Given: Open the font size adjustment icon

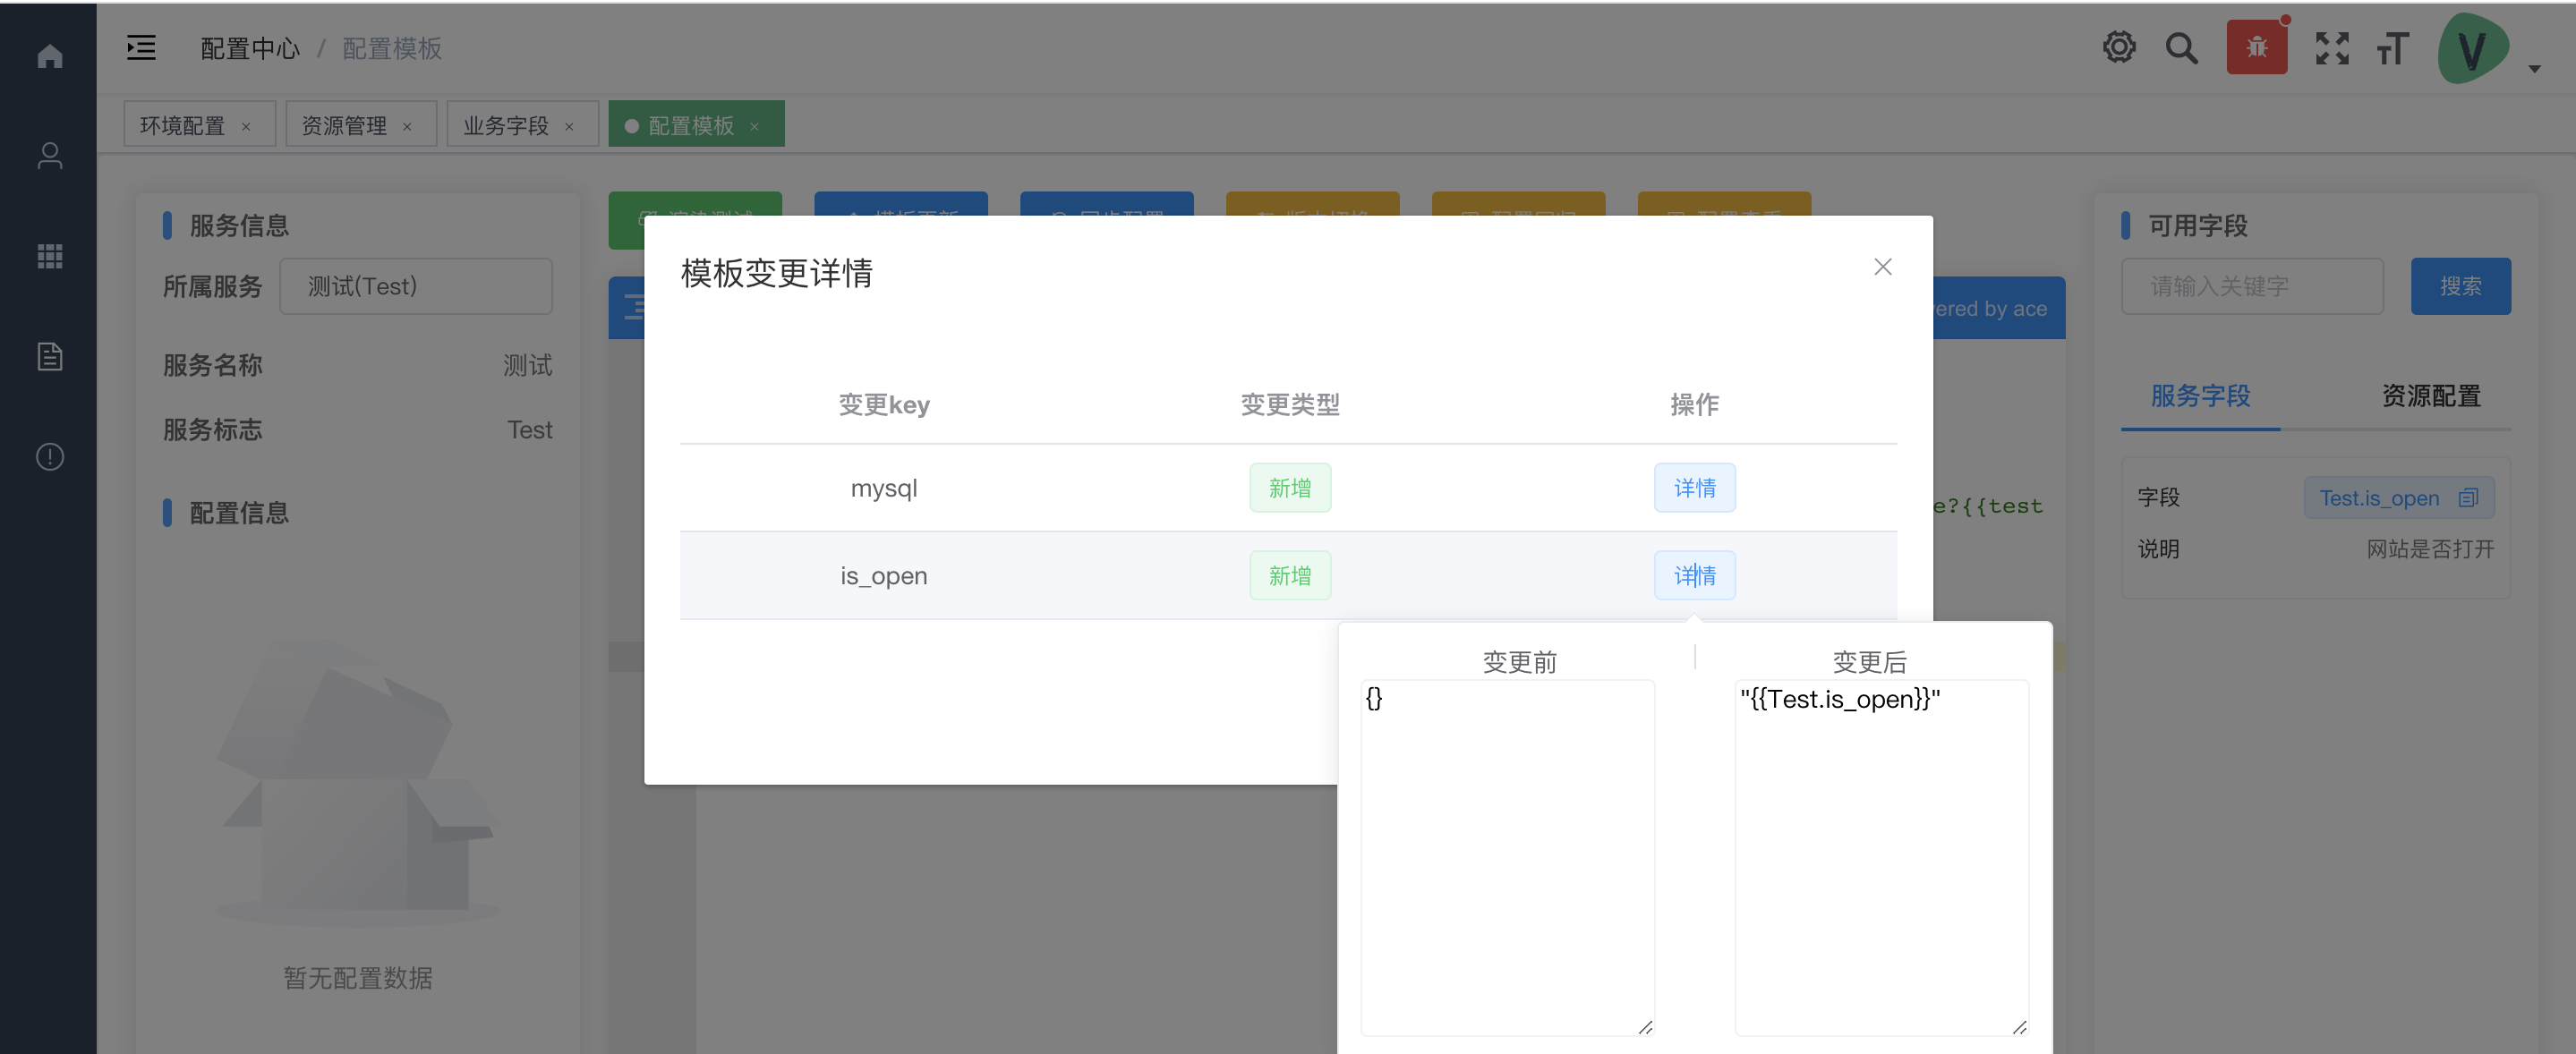Looking at the screenshot, I should pyautogui.click(x=2393, y=47).
